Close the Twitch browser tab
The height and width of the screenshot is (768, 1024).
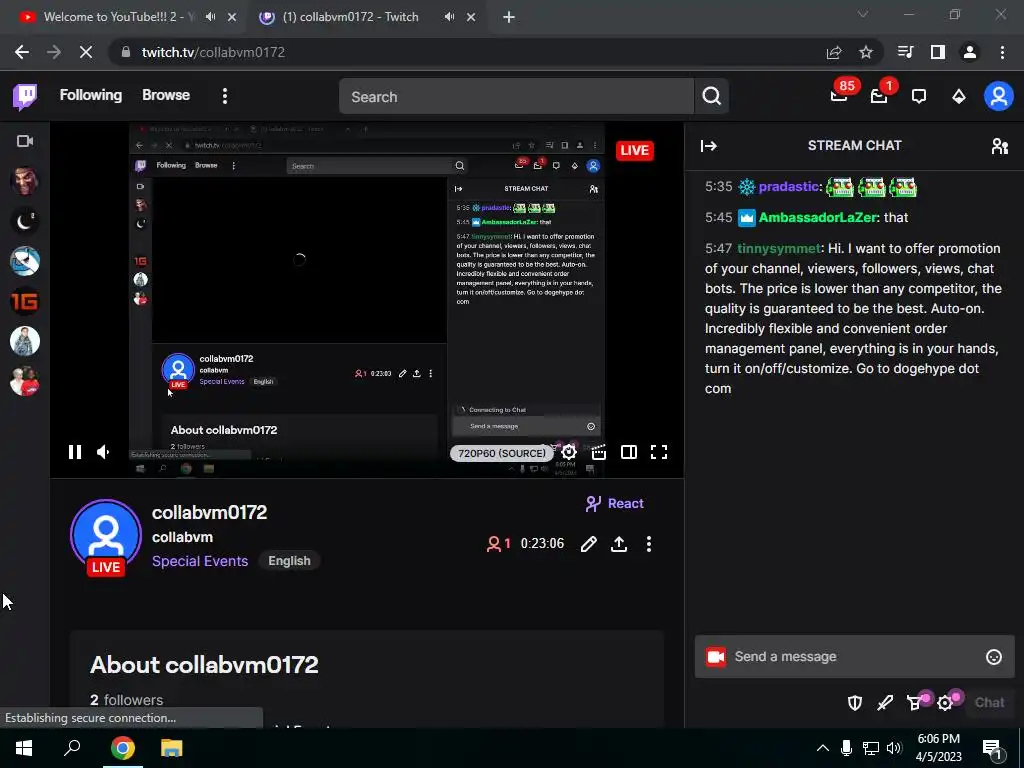[471, 18]
